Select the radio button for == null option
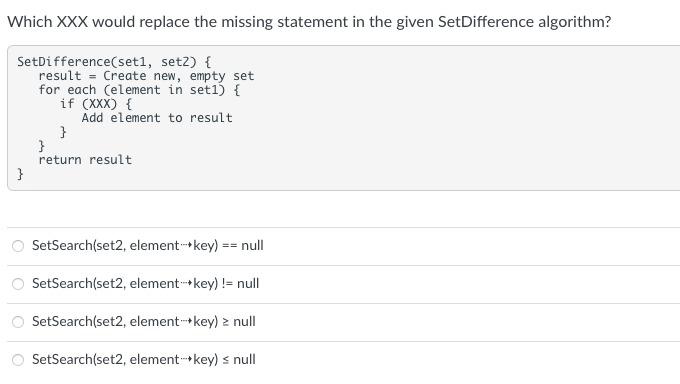Image resolution: width=680 pixels, height=384 pixels. point(18,246)
